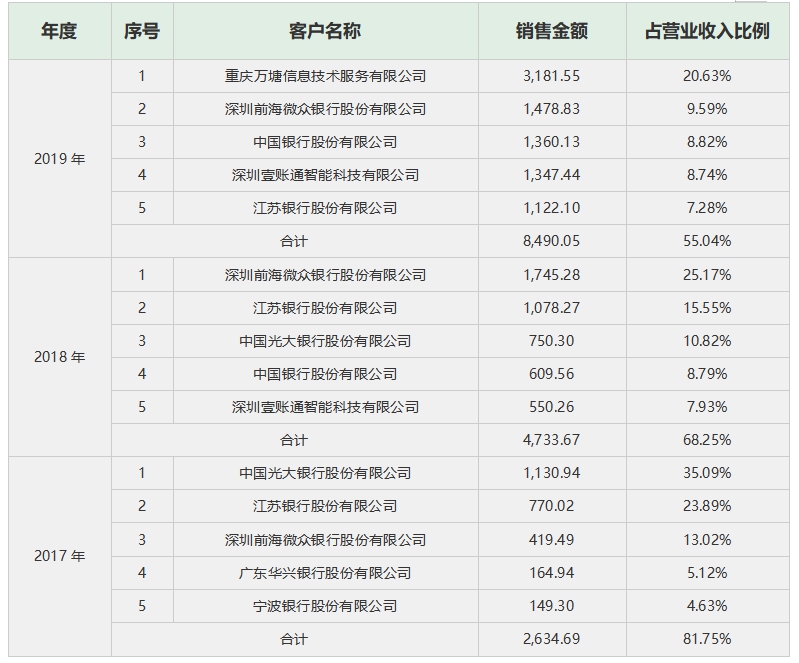Click sales amount 1,122.10

(x=551, y=208)
